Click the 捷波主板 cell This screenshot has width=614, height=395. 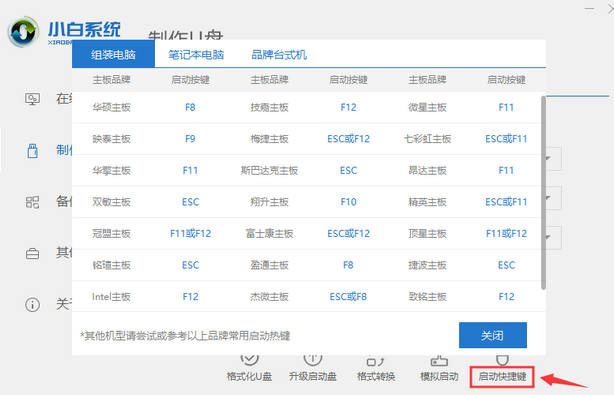(x=427, y=265)
